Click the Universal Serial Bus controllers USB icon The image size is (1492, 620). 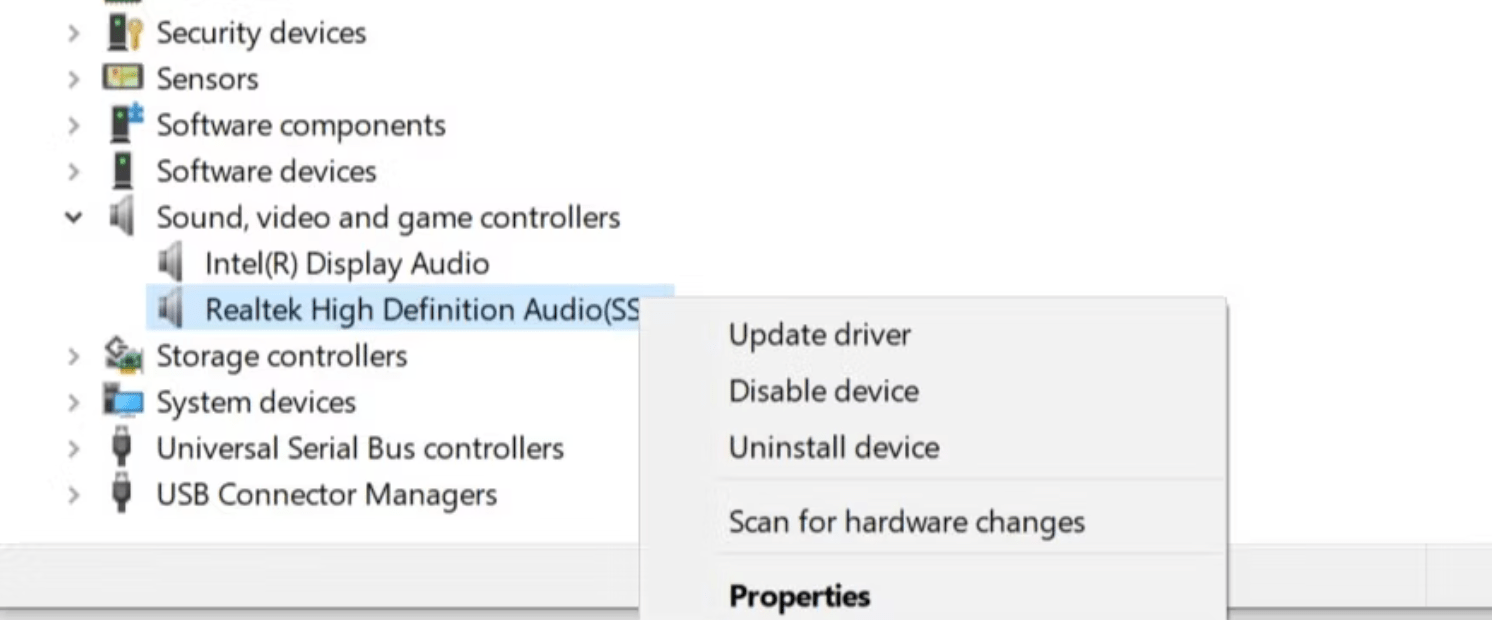pos(122,448)
